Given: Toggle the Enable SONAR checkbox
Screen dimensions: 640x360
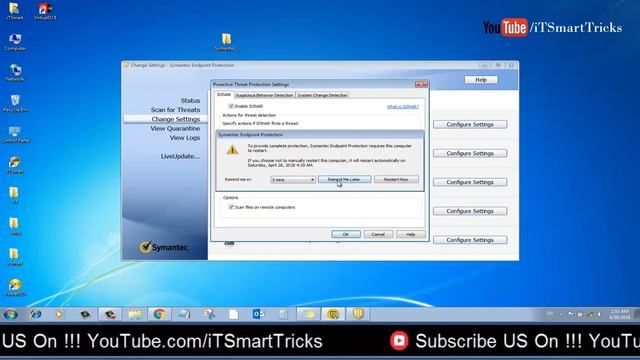Looking at the screenshot, I should point(231,106).
